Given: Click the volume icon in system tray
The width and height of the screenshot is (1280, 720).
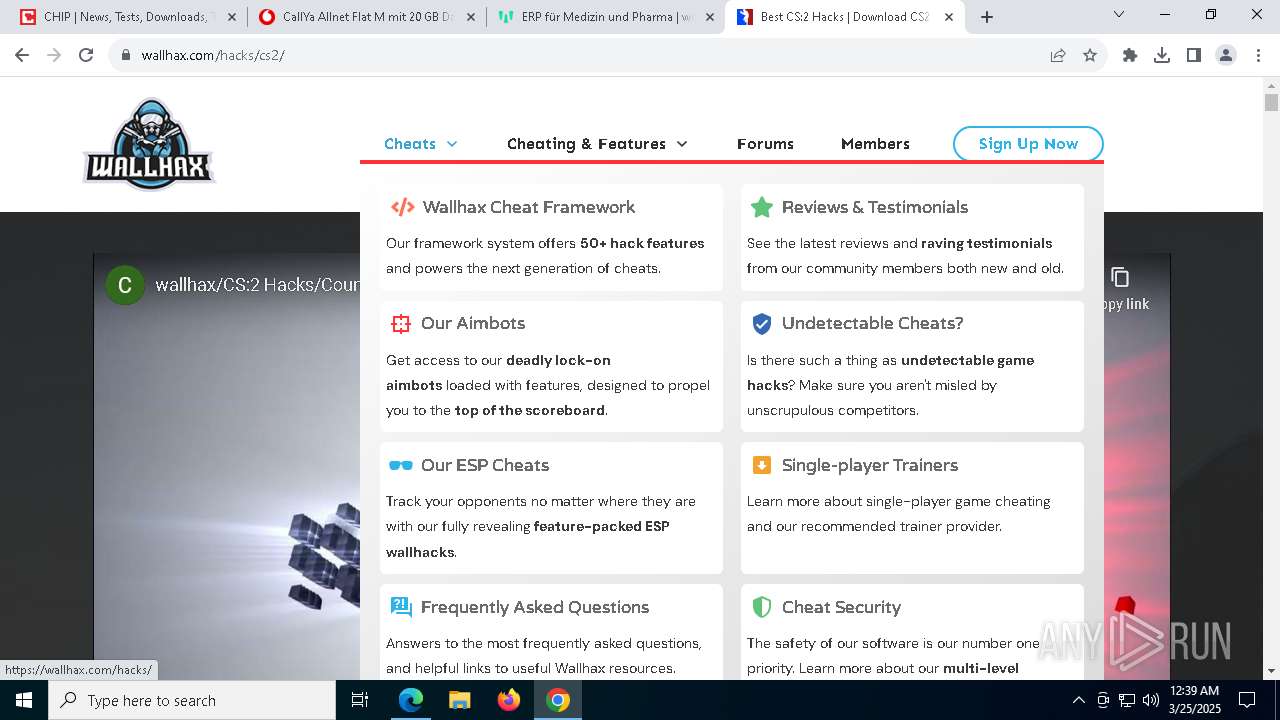Looking at the screenshot, I should [1151, 700].
